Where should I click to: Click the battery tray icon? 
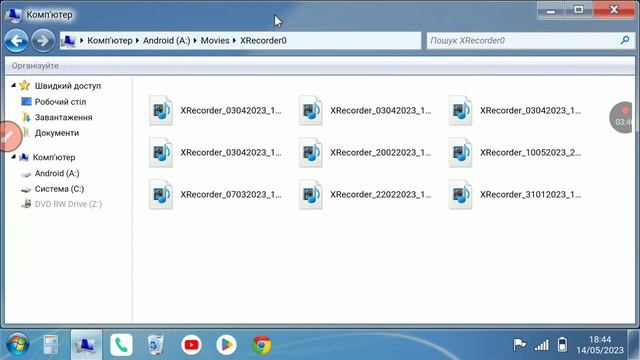[x=562, y=344]
